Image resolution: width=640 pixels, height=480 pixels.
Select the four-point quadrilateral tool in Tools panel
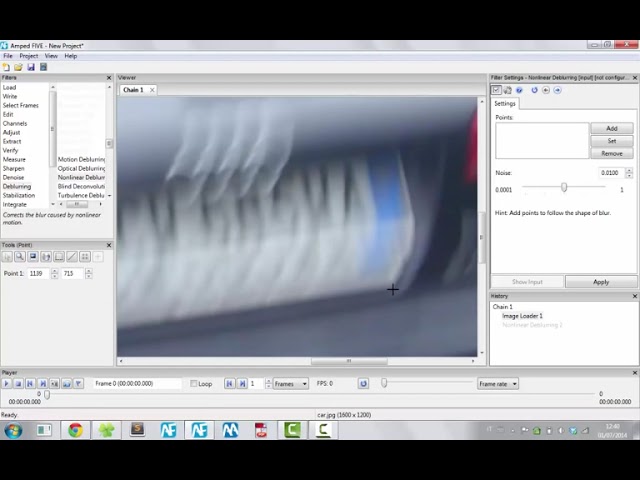tap(84, 257)
